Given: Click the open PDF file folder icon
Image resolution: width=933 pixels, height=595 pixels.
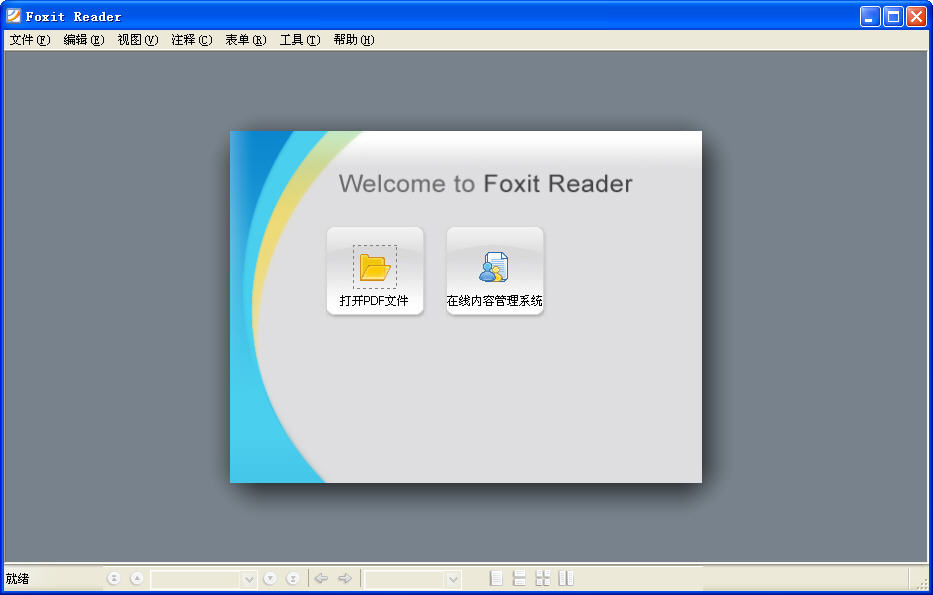Looking at the screenshot, I should (x=375, y=267).
